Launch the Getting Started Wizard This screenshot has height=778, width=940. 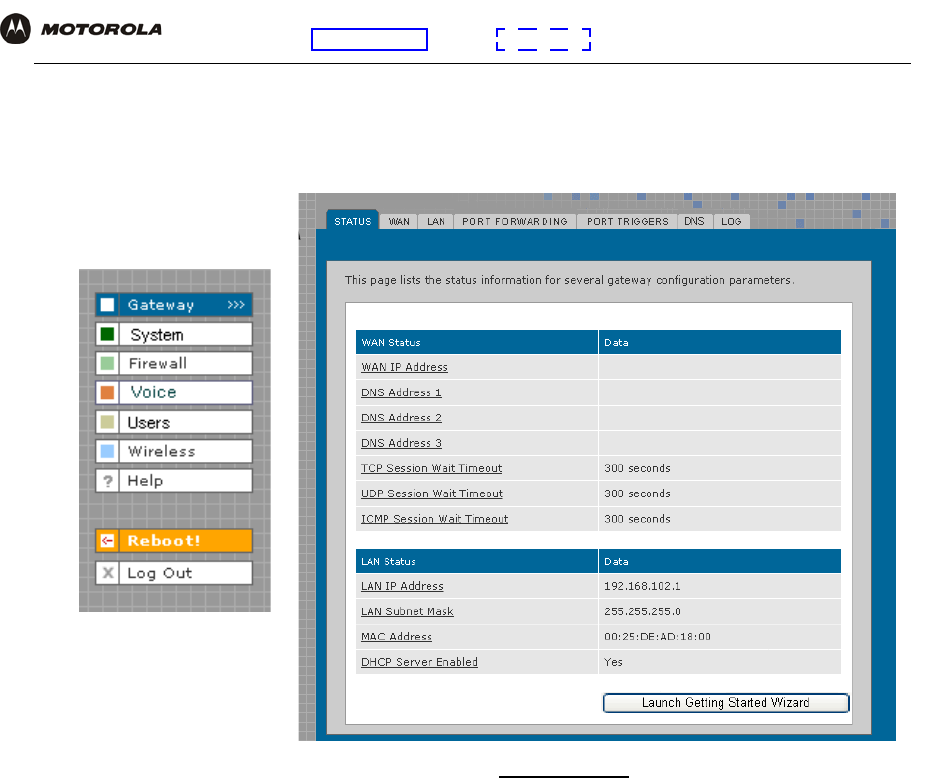[726, 702]
